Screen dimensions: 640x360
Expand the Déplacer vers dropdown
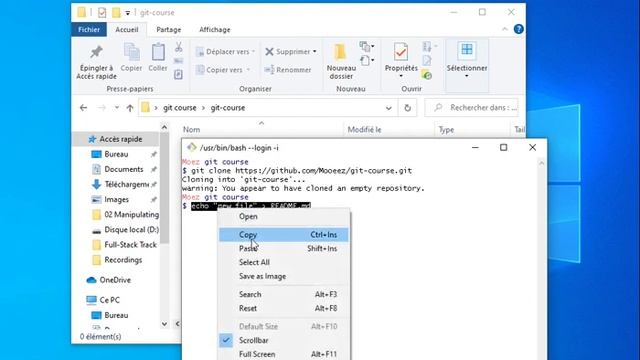pos(253,51)
